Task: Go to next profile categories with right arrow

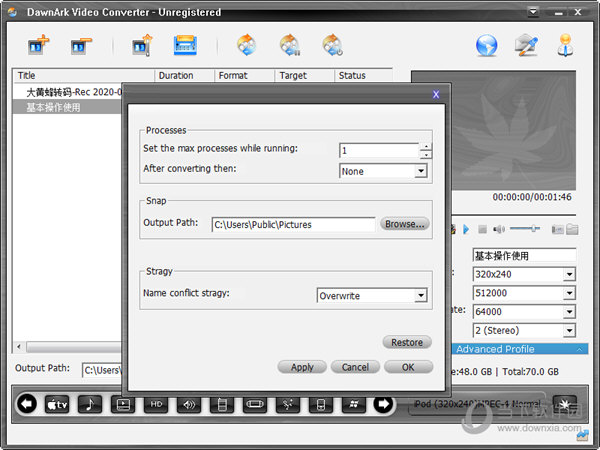Action: 383,404
